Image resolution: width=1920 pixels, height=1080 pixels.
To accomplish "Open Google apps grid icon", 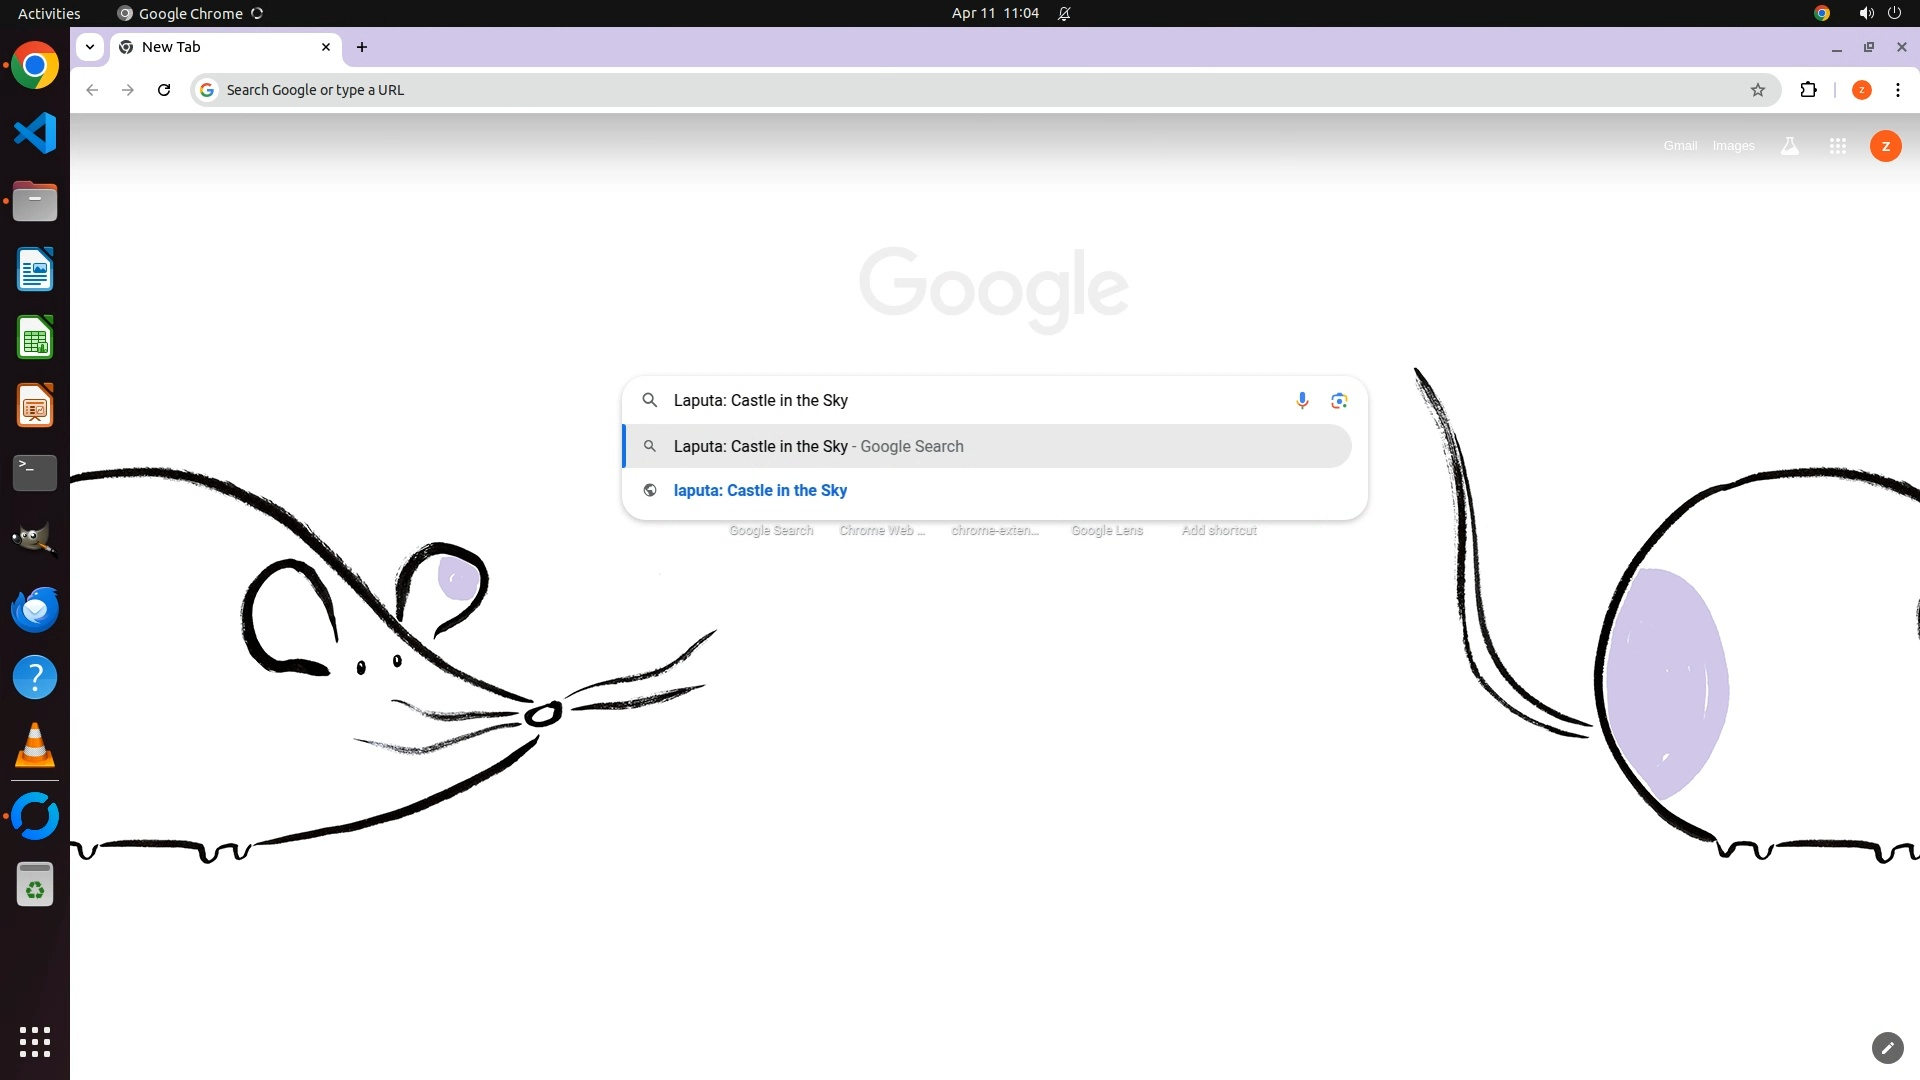I will (1837, 146).
